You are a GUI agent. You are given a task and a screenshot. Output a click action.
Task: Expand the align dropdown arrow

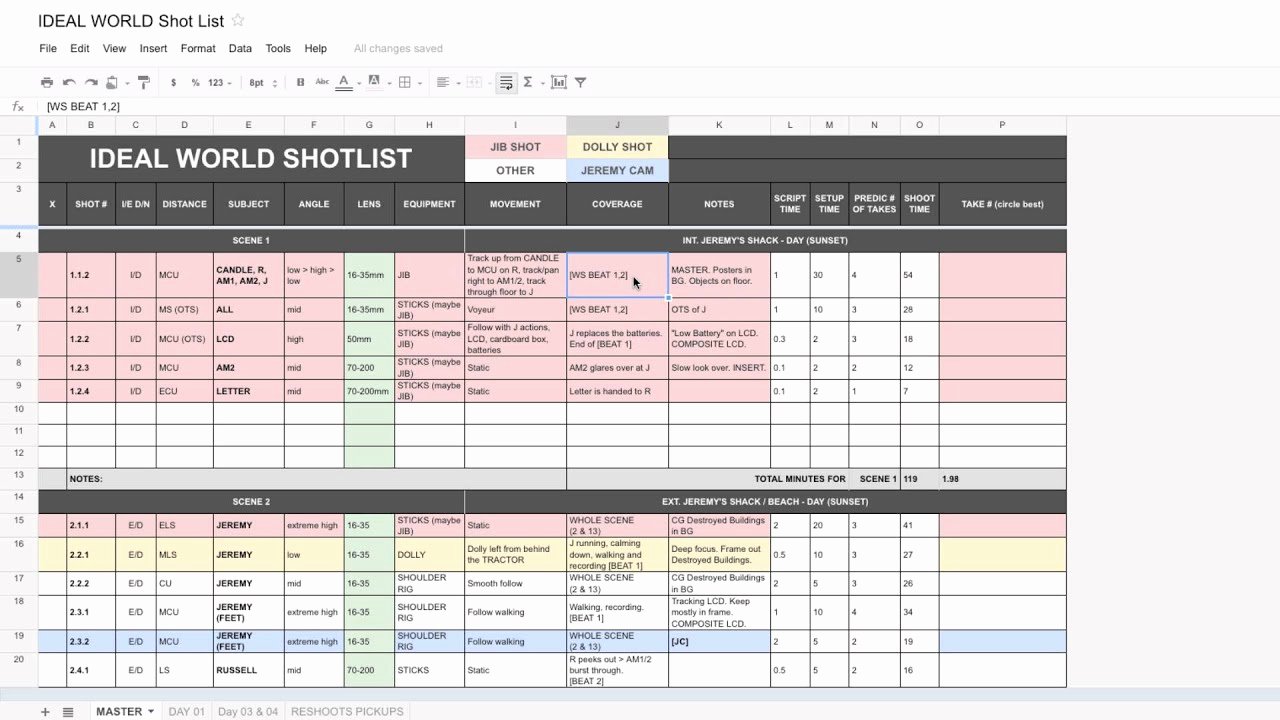457,83
